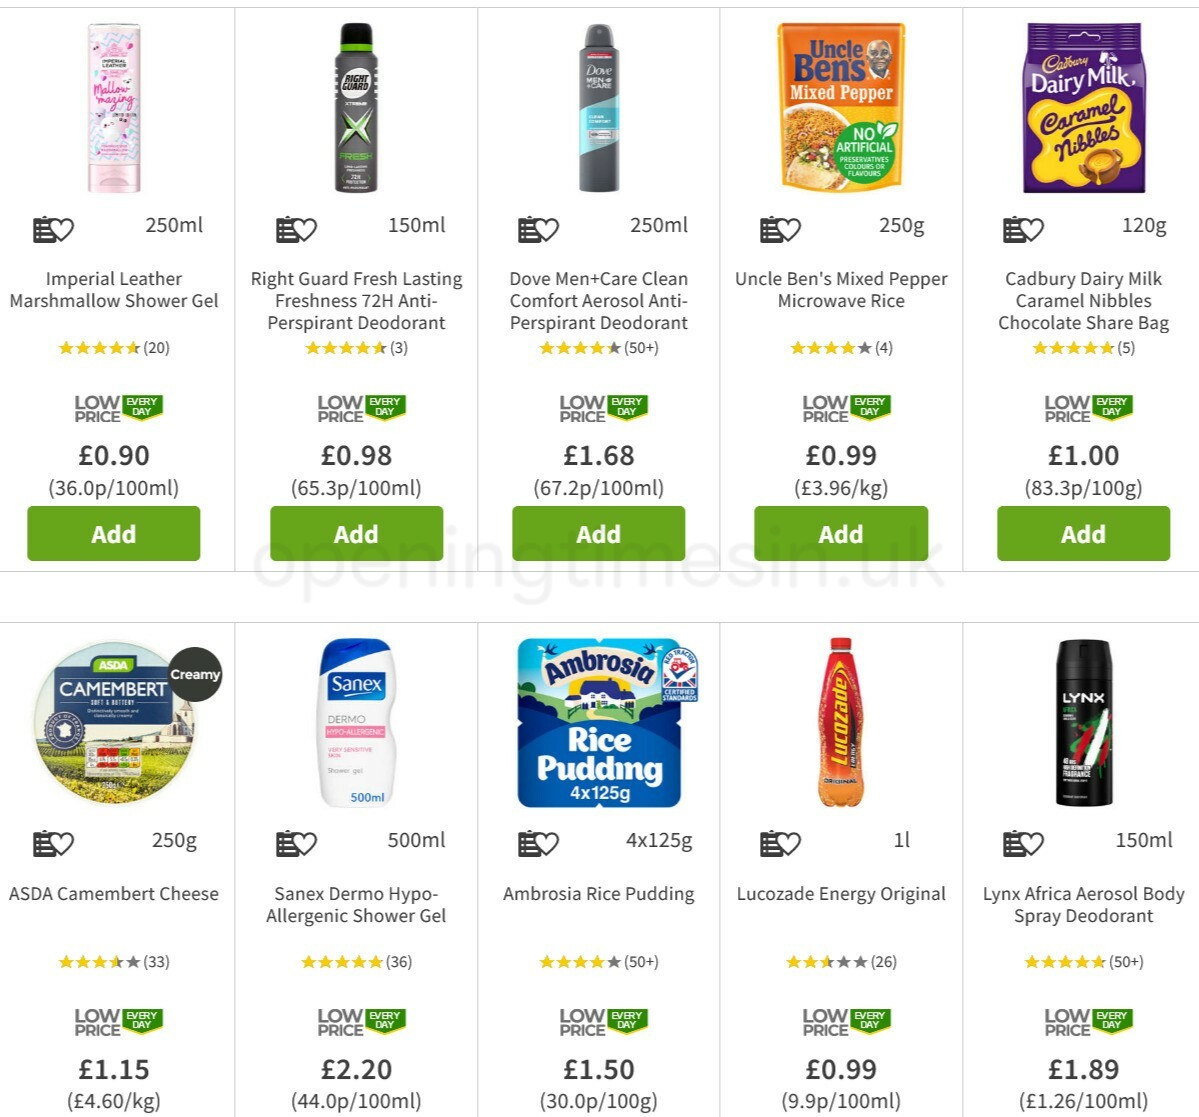Click the list icon on the Cadbury Caramel Nibbles card
This screenshot has width=1199, height=1117.
pyautogui.click(x=1011, y=228)
